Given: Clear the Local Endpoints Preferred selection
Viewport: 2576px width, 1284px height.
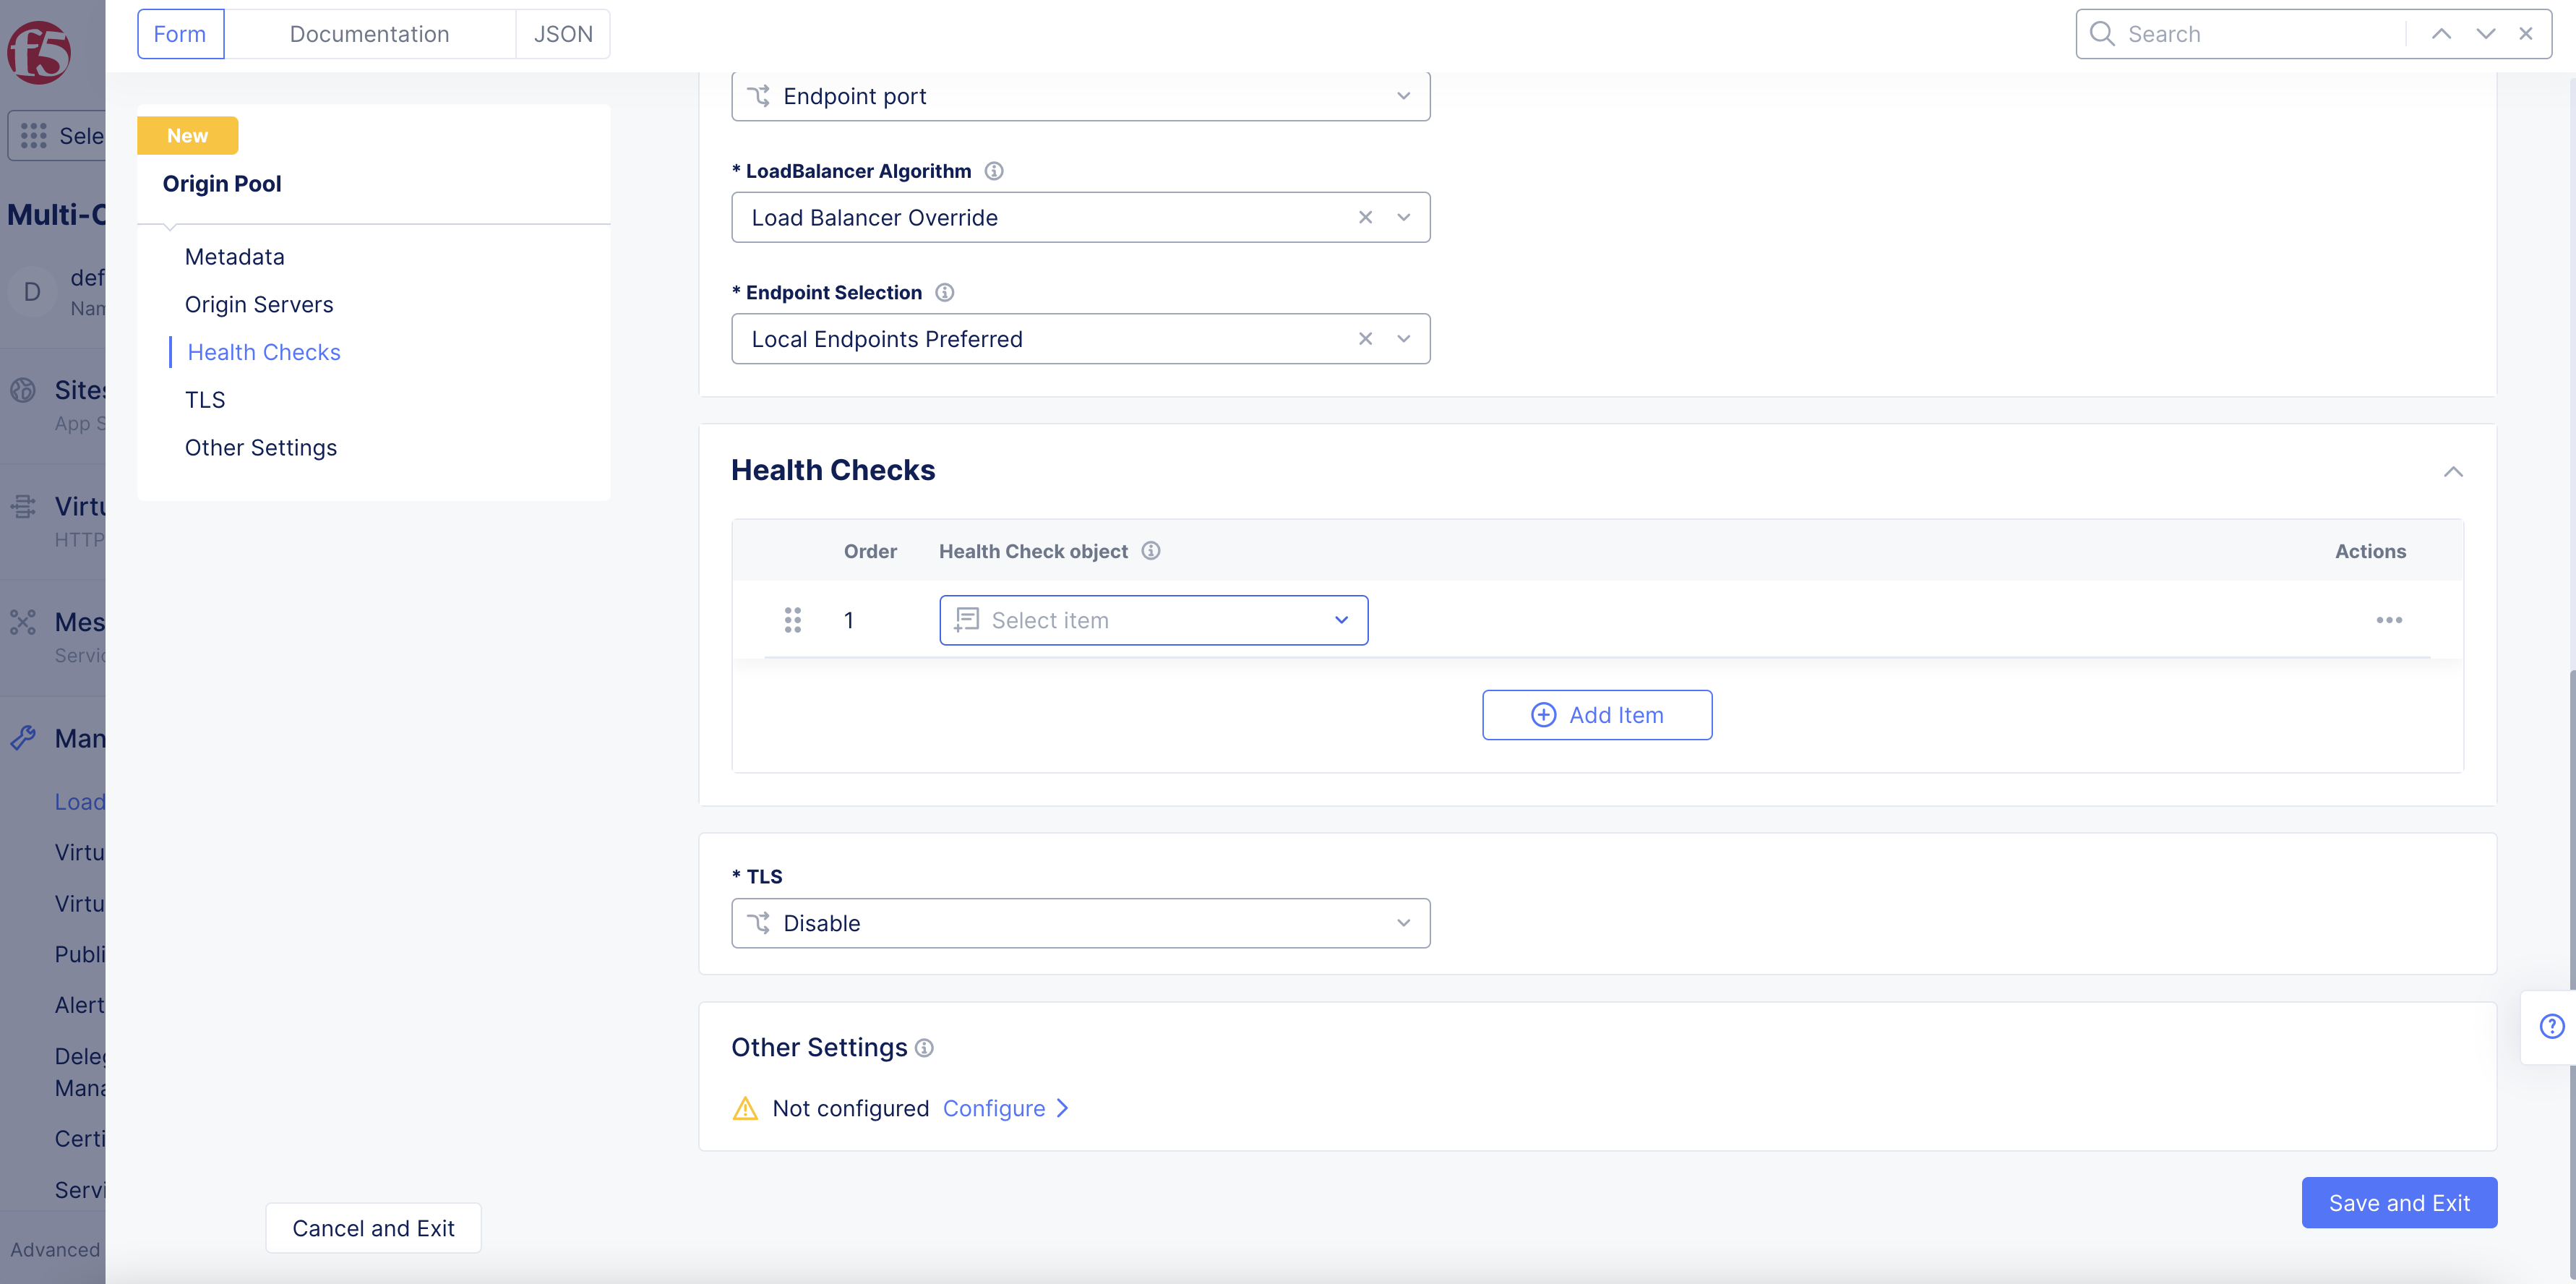Looking at the screenshot, I should coord(1365,338).
